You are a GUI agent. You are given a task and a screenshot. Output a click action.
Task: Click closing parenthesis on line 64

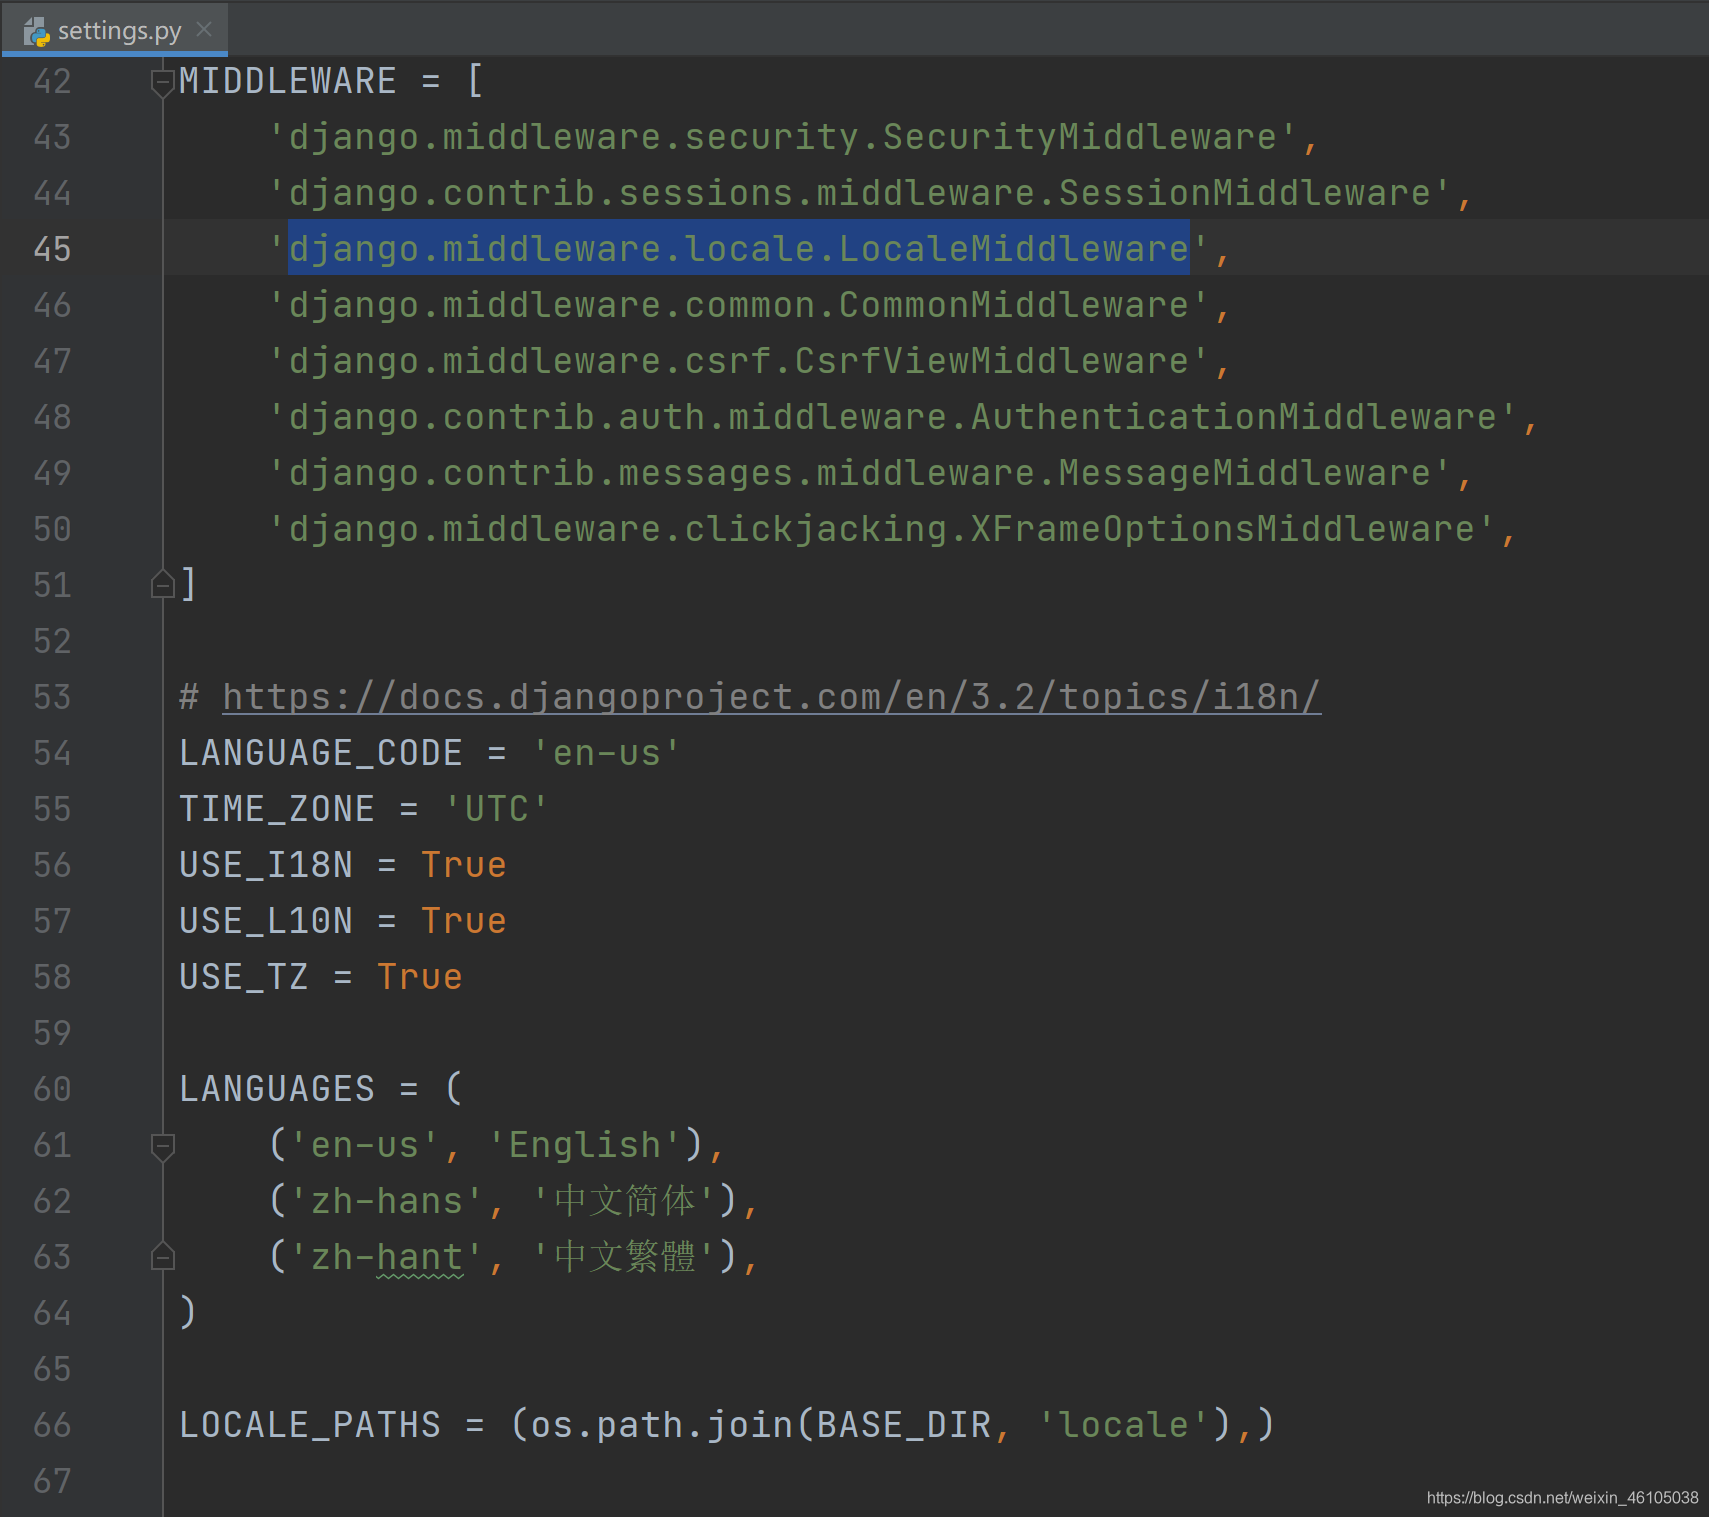(x=188, y=1312)
